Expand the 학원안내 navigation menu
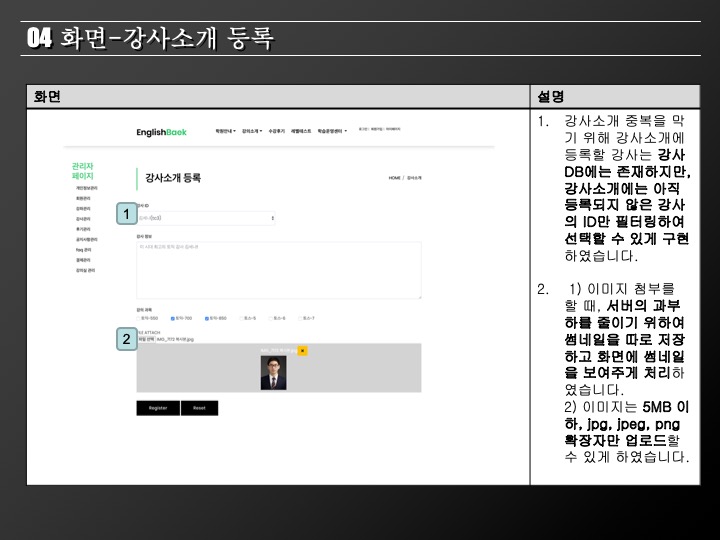 coord(225,131)
